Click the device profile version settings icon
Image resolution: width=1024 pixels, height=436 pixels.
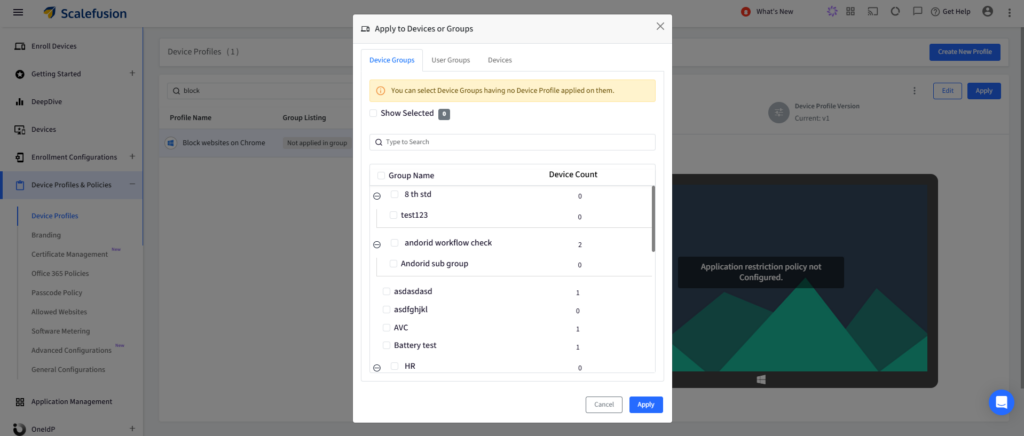pyautogui.click(x=778, y=112)
